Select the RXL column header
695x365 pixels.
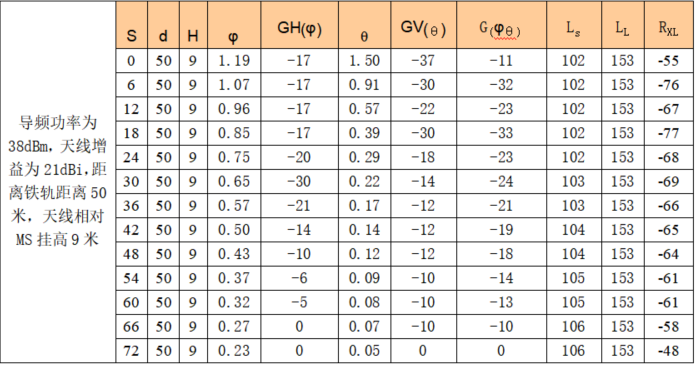[669, 25]
